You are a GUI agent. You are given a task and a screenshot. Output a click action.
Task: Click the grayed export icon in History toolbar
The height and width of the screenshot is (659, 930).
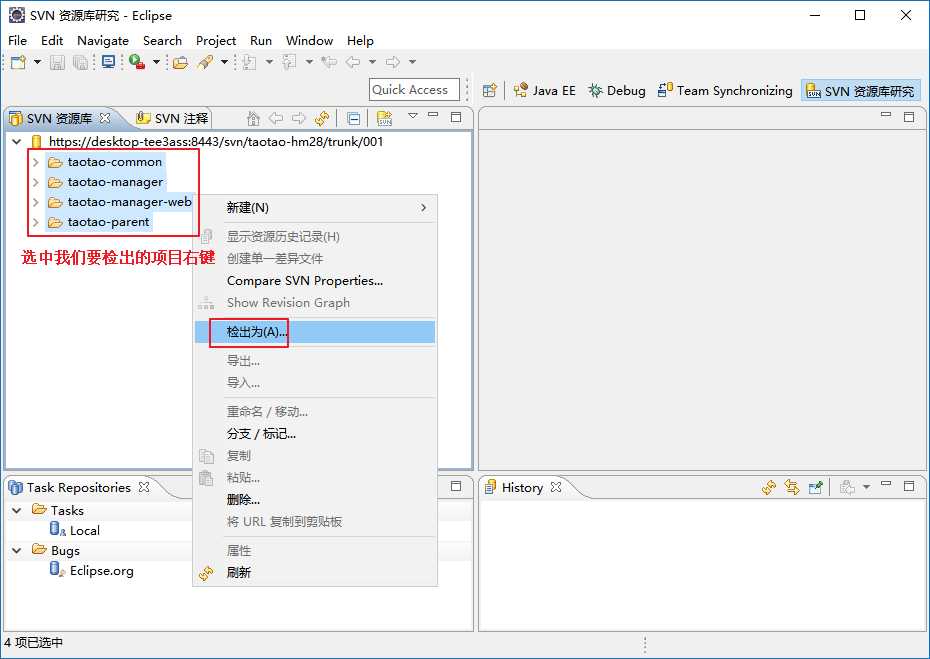pos(848,488)
